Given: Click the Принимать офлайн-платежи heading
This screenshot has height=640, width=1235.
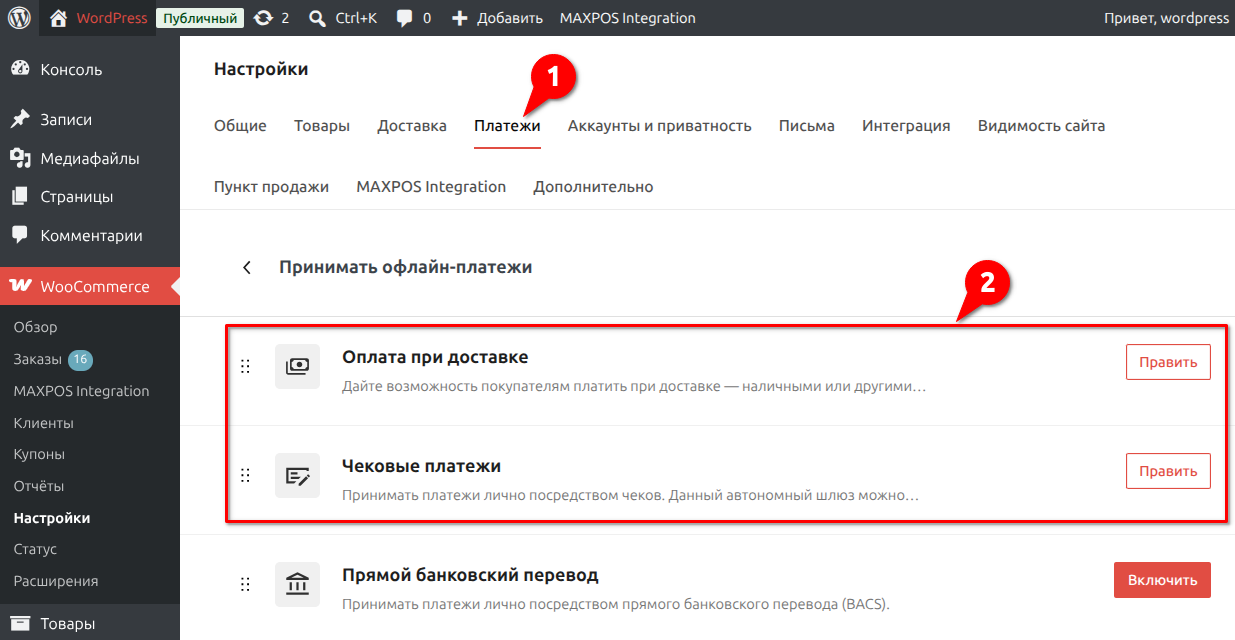Looking at the screenshot, I should pyautogui.click(x=405, y=267).
